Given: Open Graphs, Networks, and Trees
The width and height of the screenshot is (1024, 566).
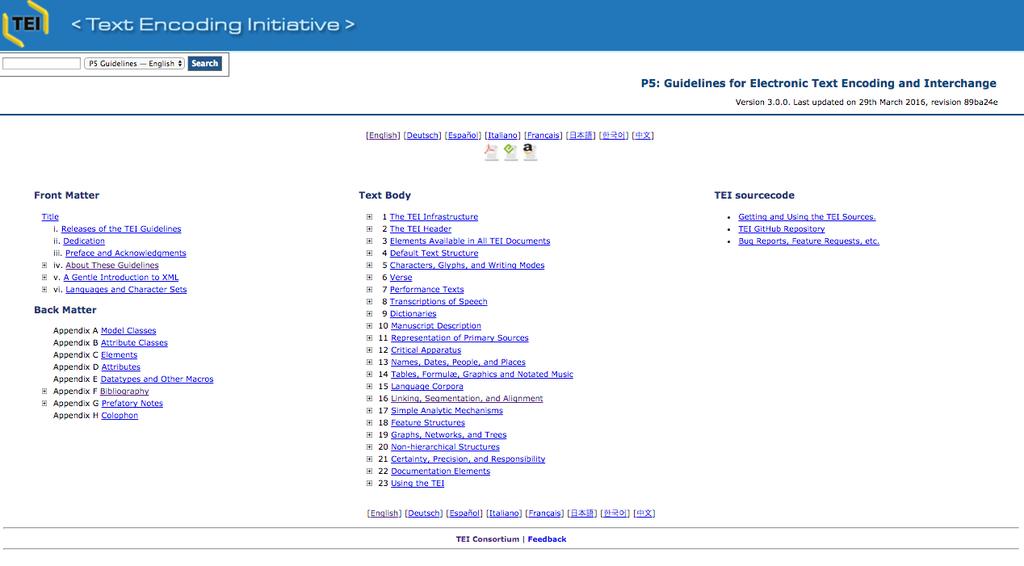Looking at the screenshot, I should pos(449,435).
